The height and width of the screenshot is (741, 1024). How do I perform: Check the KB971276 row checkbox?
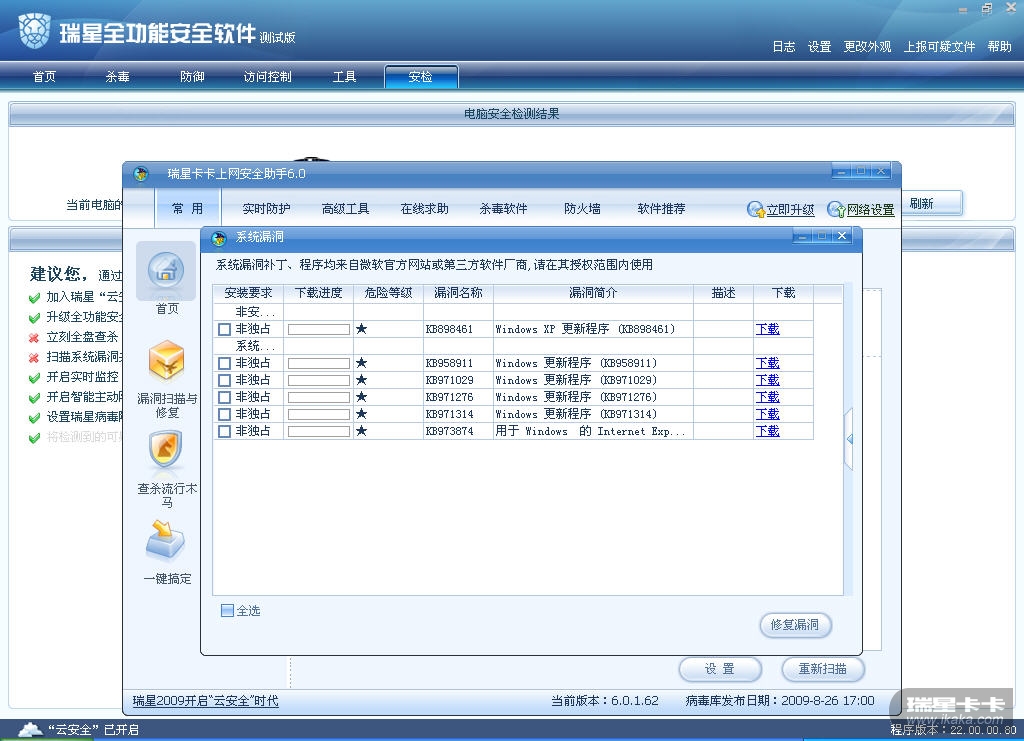point(225,397)
